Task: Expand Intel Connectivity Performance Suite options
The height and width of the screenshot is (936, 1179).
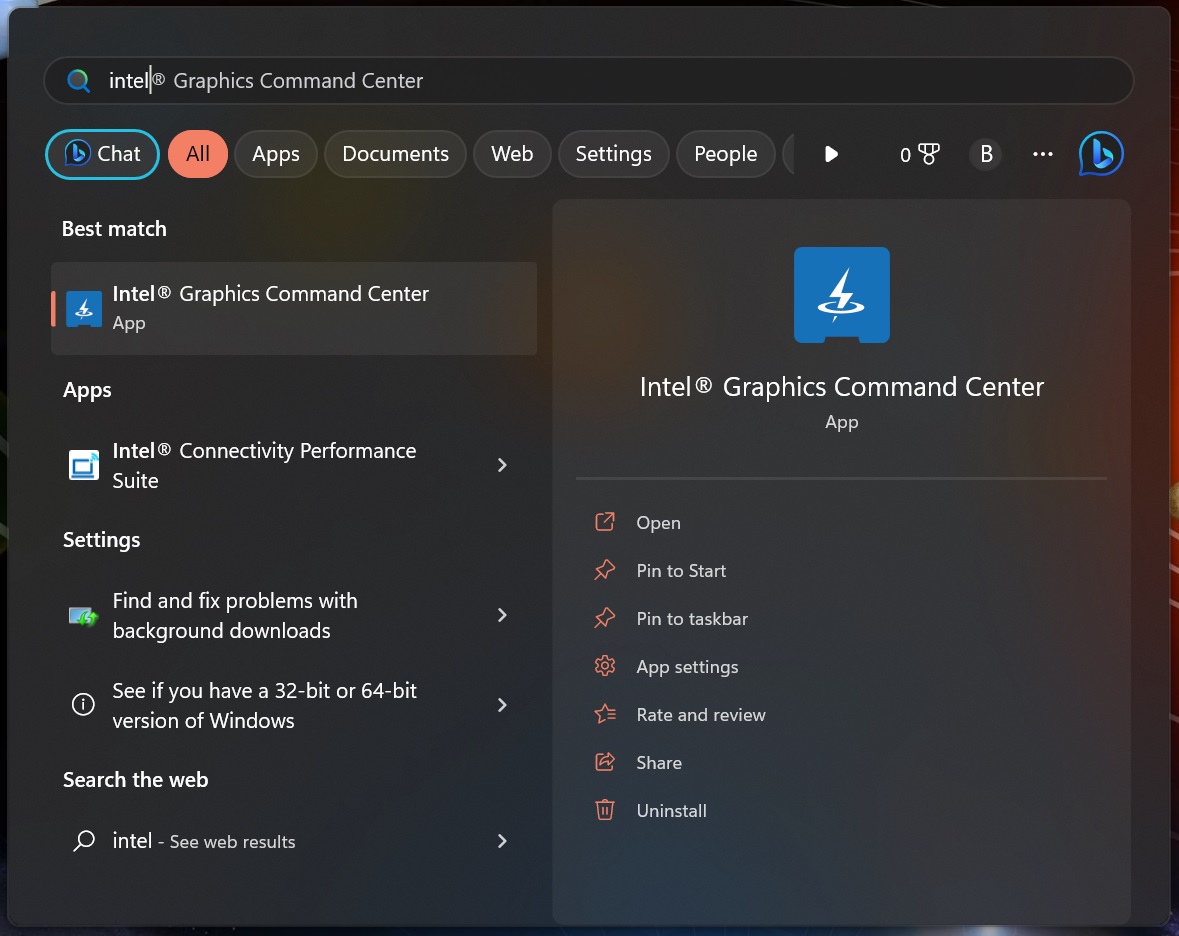Action: tap(502, 465)
